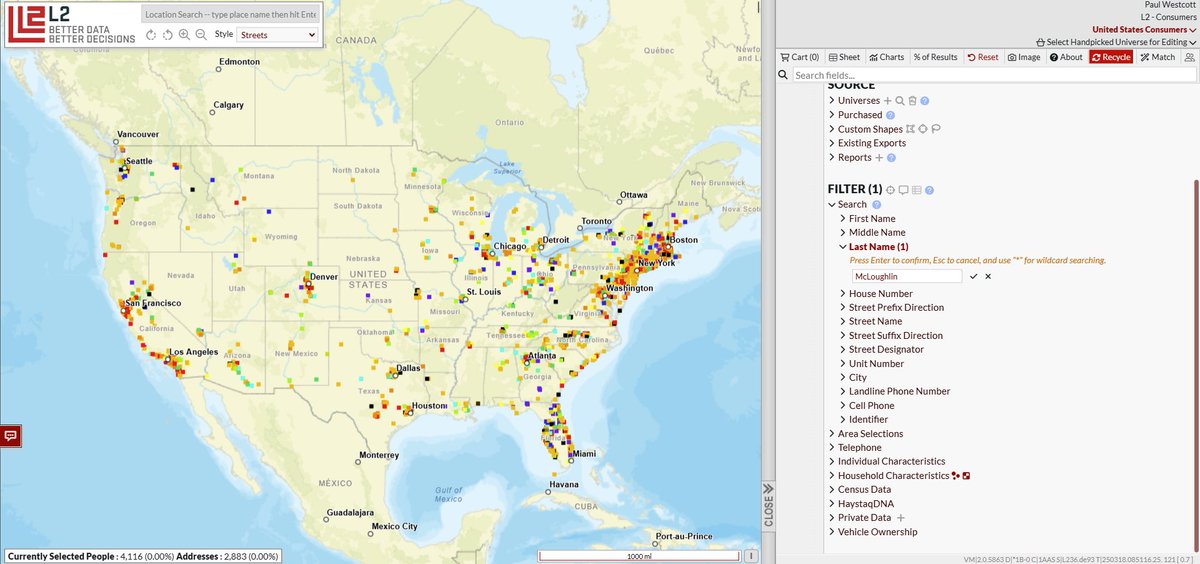The width and height of the screenshot is (1200, 564).
Task: Zoom in with the magnifier plus icon
Action: [184, 35]
